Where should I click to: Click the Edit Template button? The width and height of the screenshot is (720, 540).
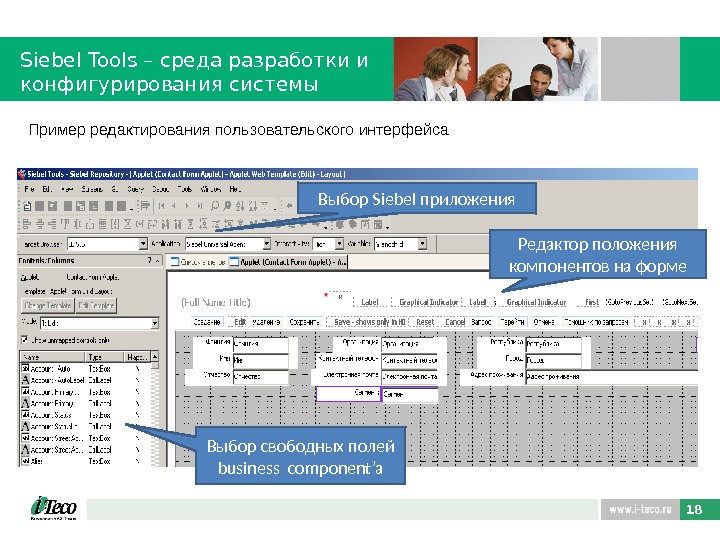(96, 306)
